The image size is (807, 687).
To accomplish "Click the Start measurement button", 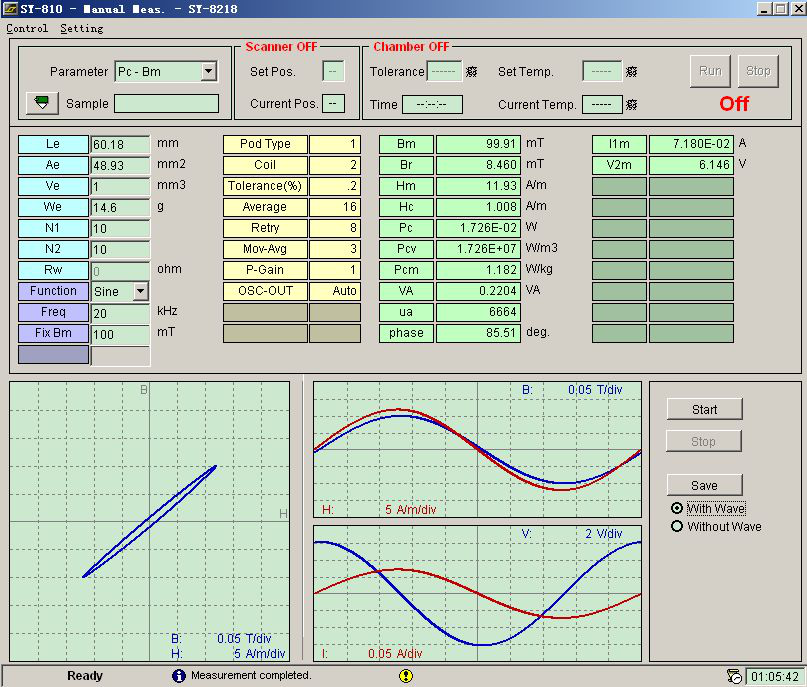I will (x=704, y=409).
